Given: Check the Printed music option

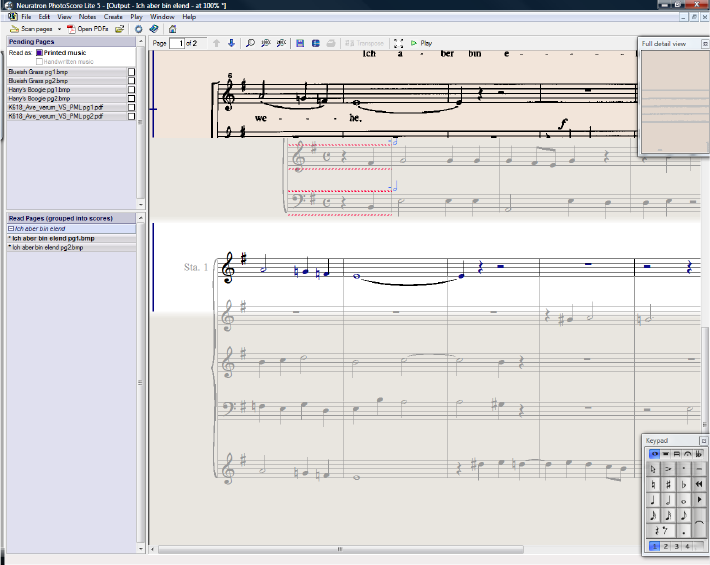Looking at the screenshot, I should (x=40, y=52).
